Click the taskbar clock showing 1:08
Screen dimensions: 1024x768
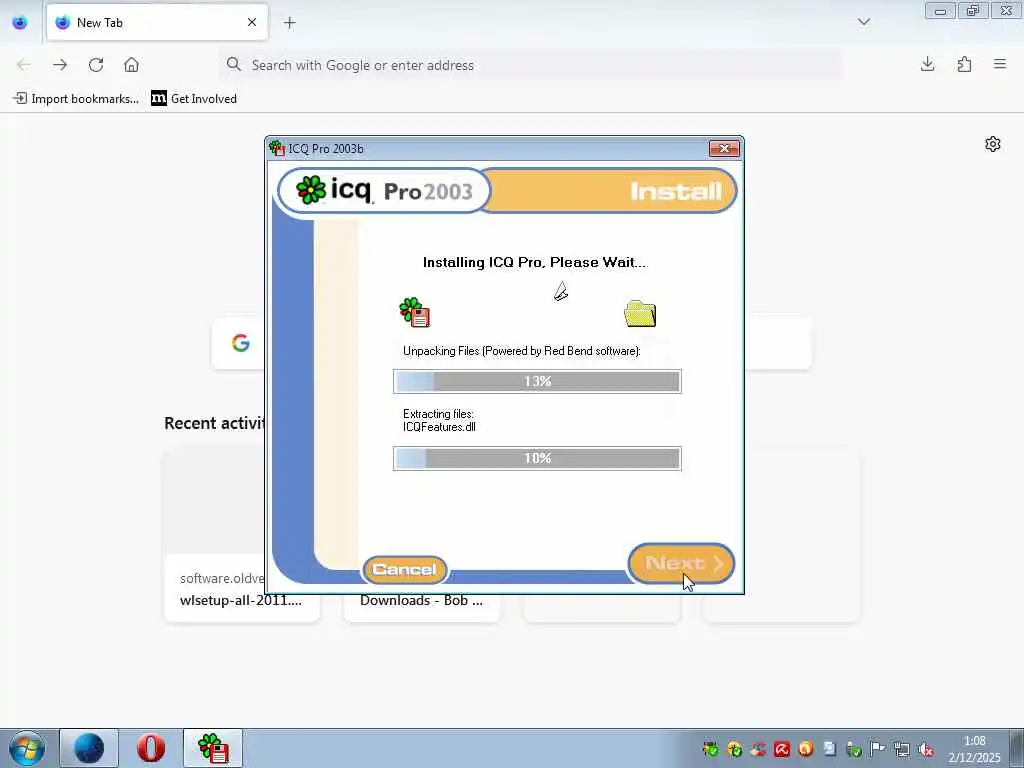tap(974, 749)
